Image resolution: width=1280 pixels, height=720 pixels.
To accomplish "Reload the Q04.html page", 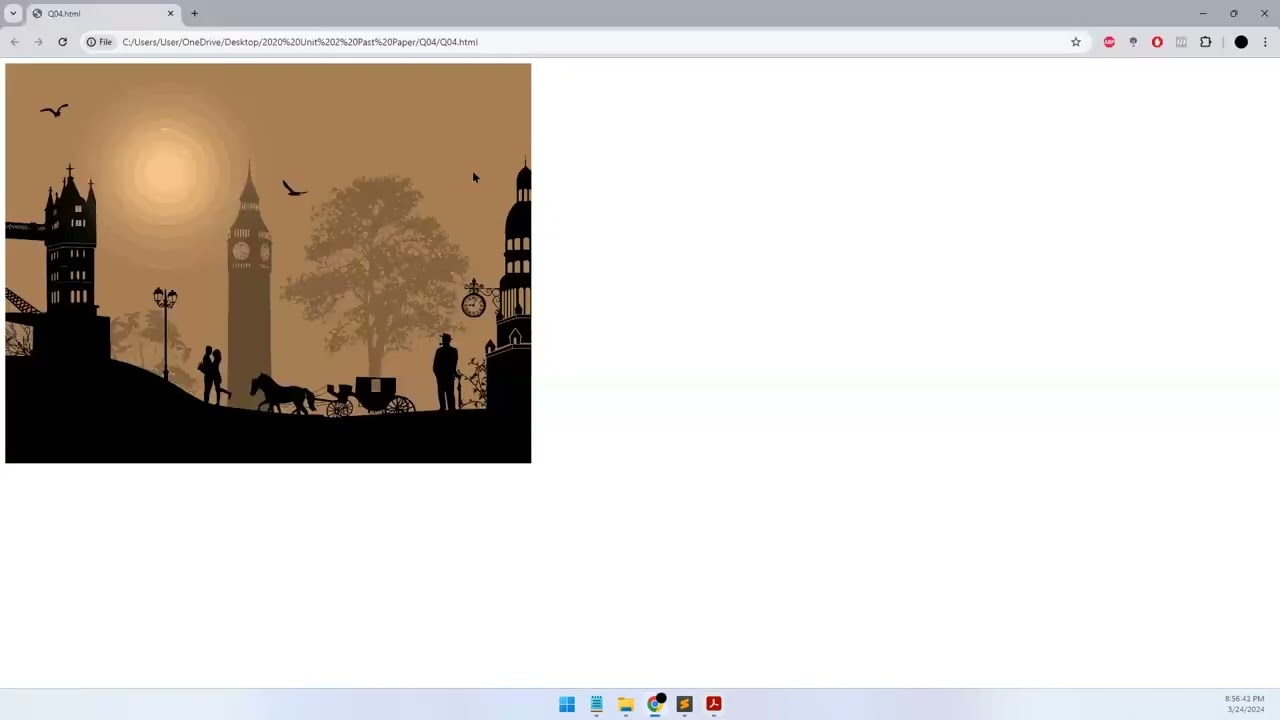I will (x=62, y=42).
